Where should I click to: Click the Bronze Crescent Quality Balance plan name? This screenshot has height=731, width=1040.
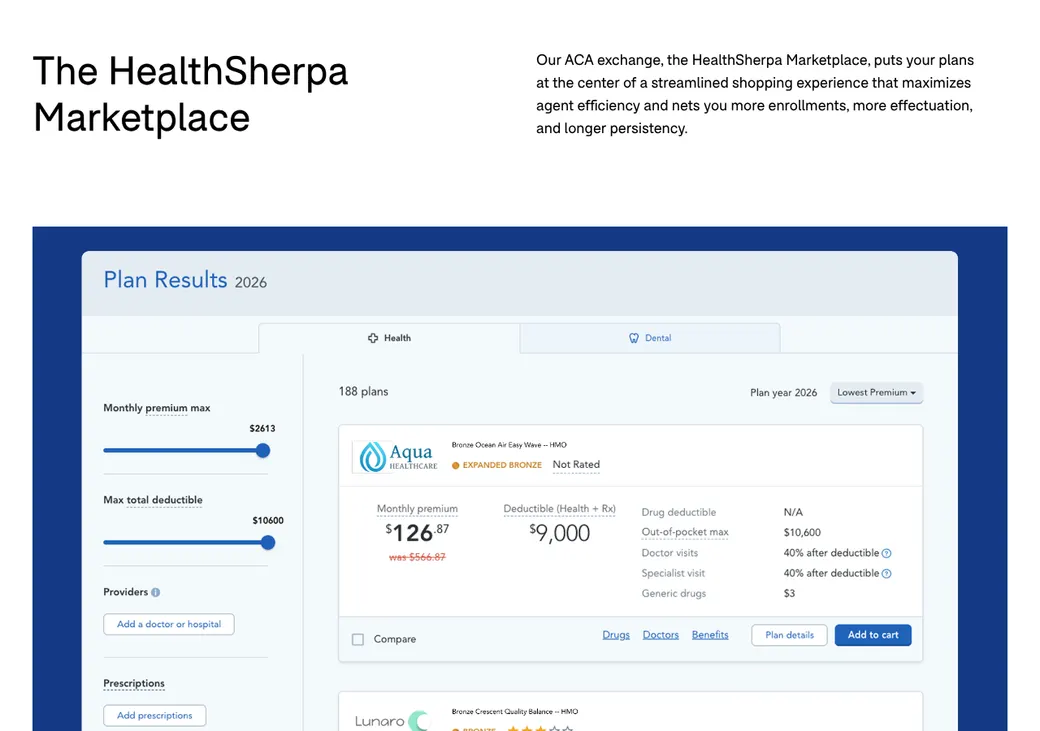[x=515, y=712]
